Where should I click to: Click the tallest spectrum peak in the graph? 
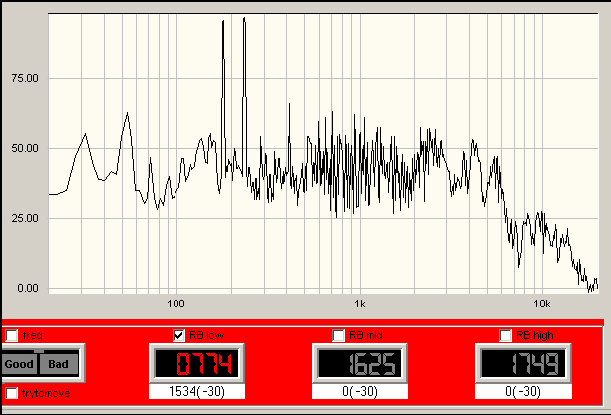[244, 19]
